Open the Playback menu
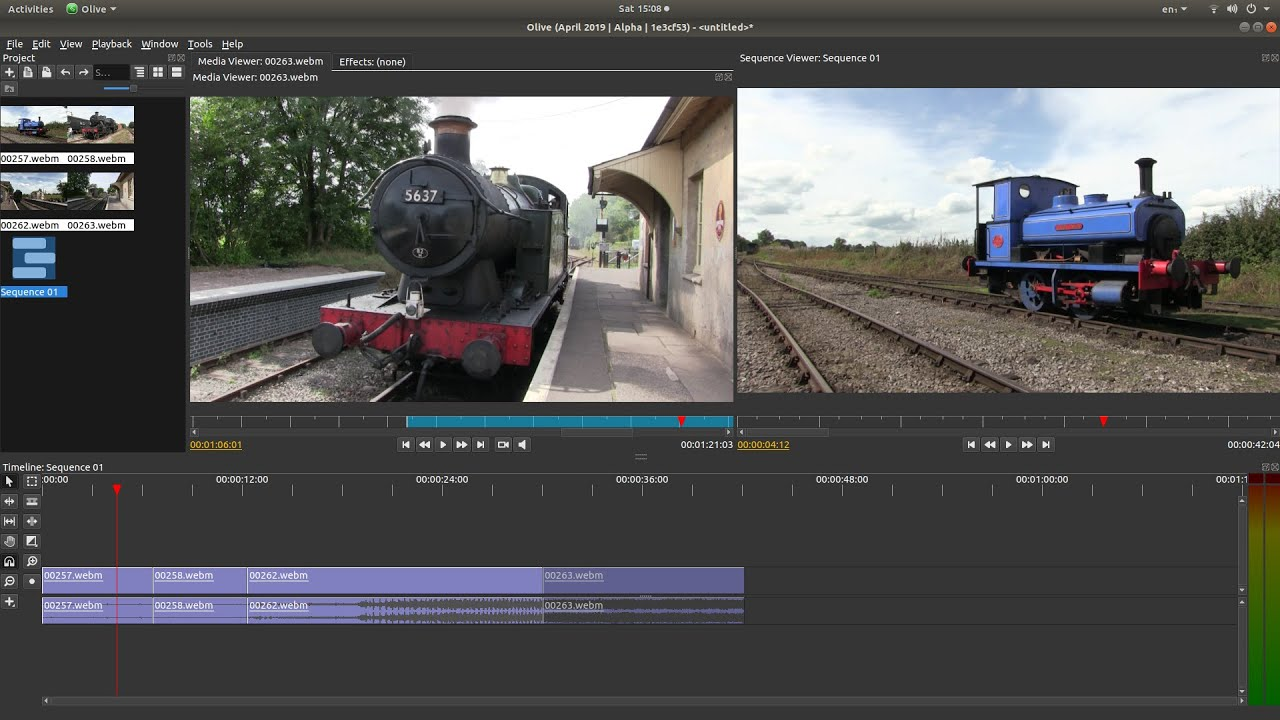The height and width of the screenshot is (720, 1280). click(111, 43)
